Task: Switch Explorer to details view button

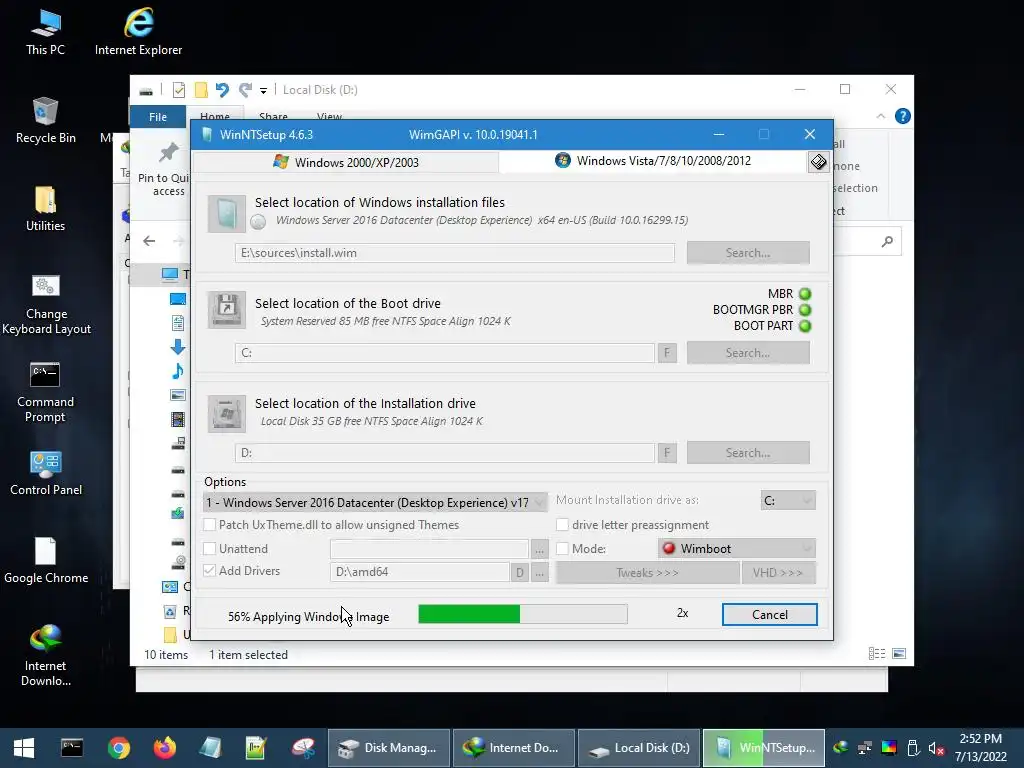Action: coord(877,654)
